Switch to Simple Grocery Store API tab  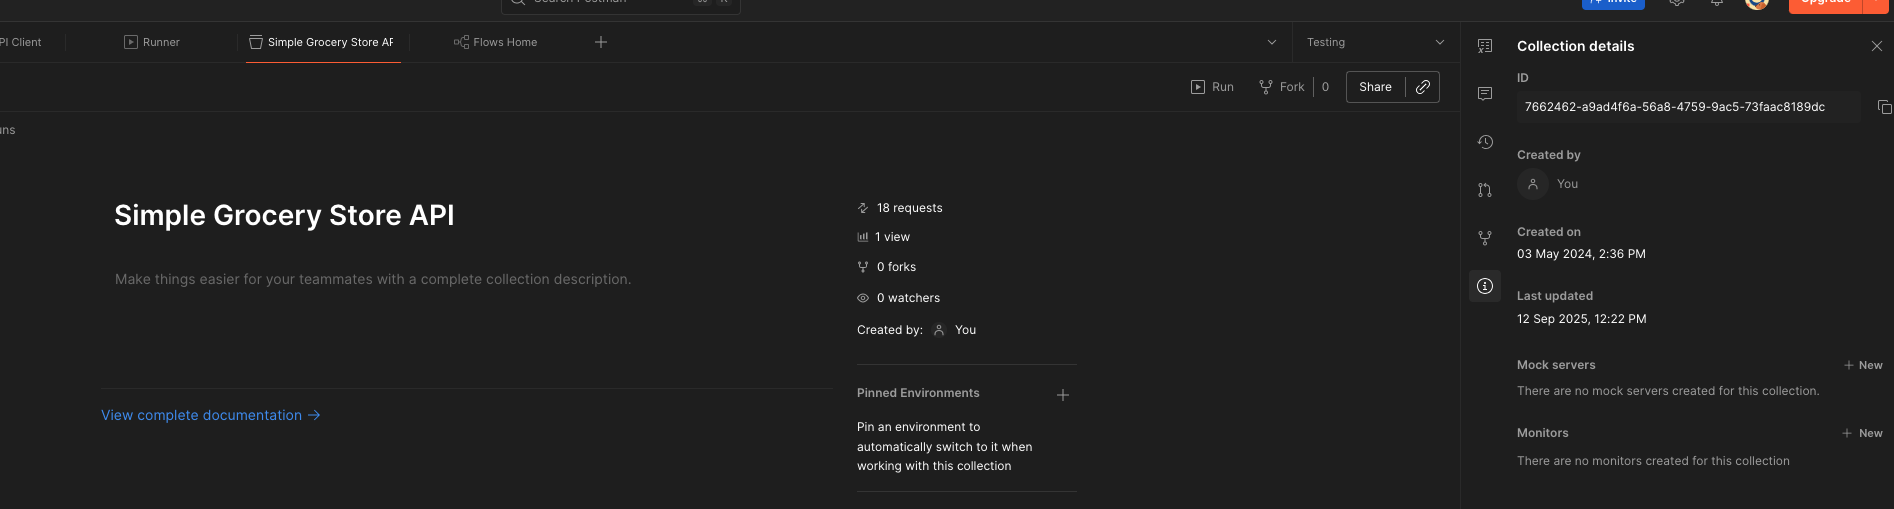(x=322, y=42)
